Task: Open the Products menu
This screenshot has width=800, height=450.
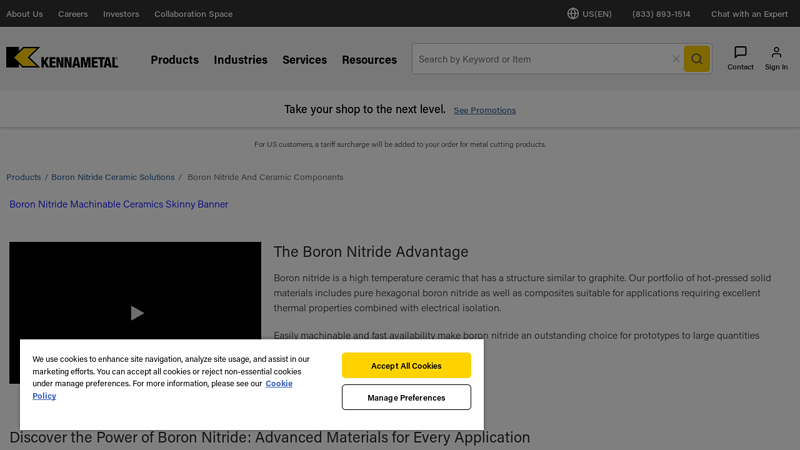Action: coord(175,60)
